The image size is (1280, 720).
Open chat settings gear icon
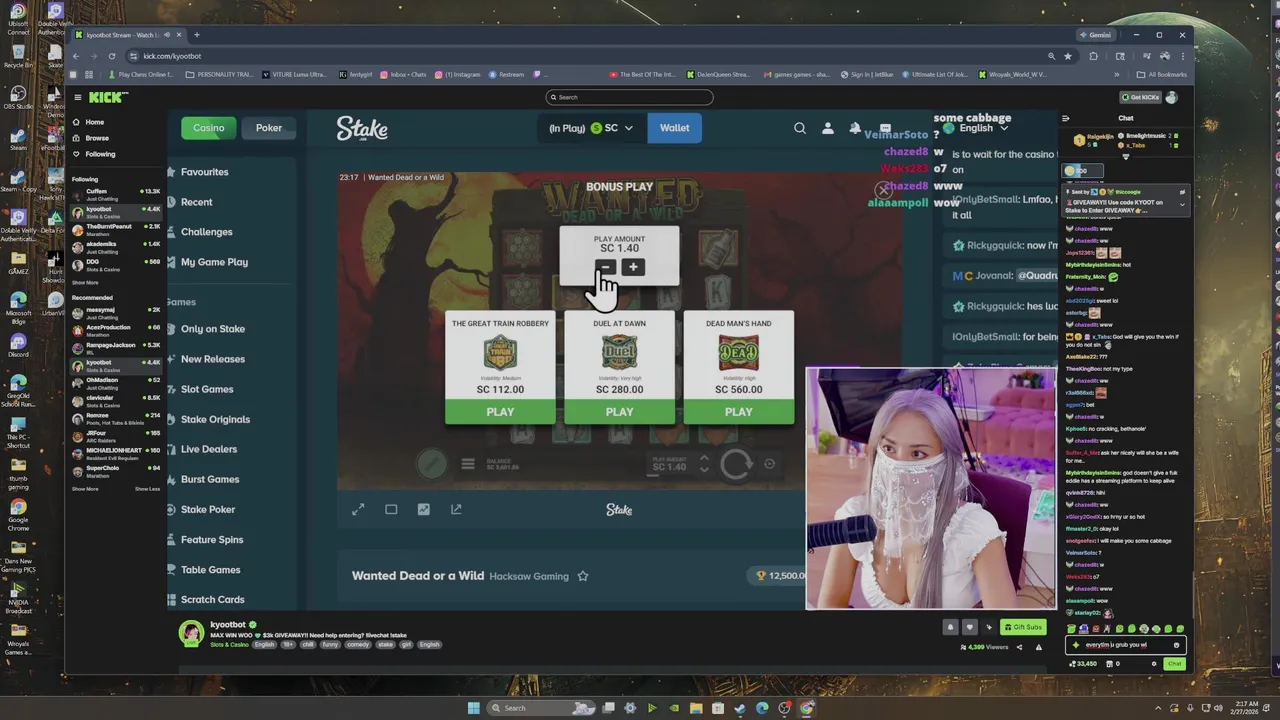click(1154, 664)
